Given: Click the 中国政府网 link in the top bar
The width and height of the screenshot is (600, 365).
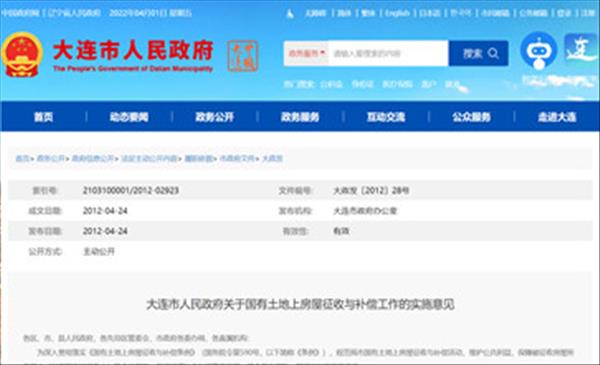Looking at the screenshot, I should click(x=20, y=13).
